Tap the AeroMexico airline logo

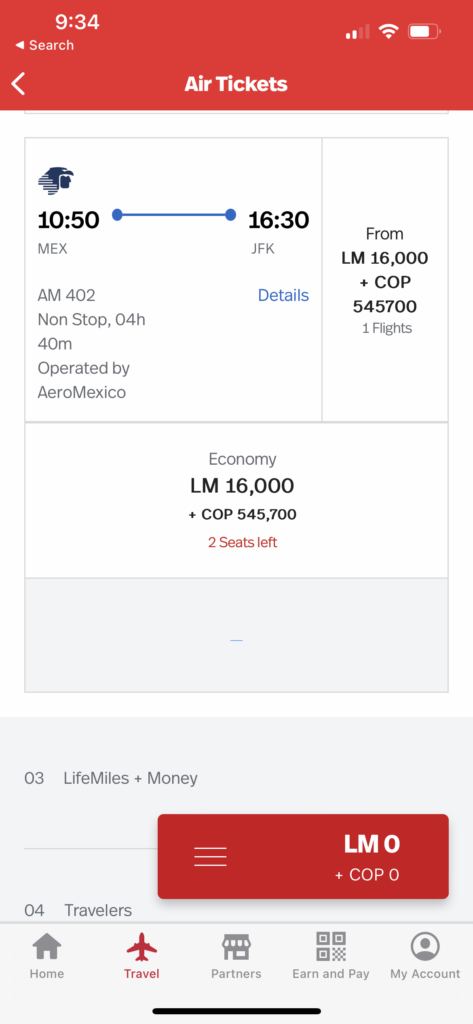tap(56, 181)
